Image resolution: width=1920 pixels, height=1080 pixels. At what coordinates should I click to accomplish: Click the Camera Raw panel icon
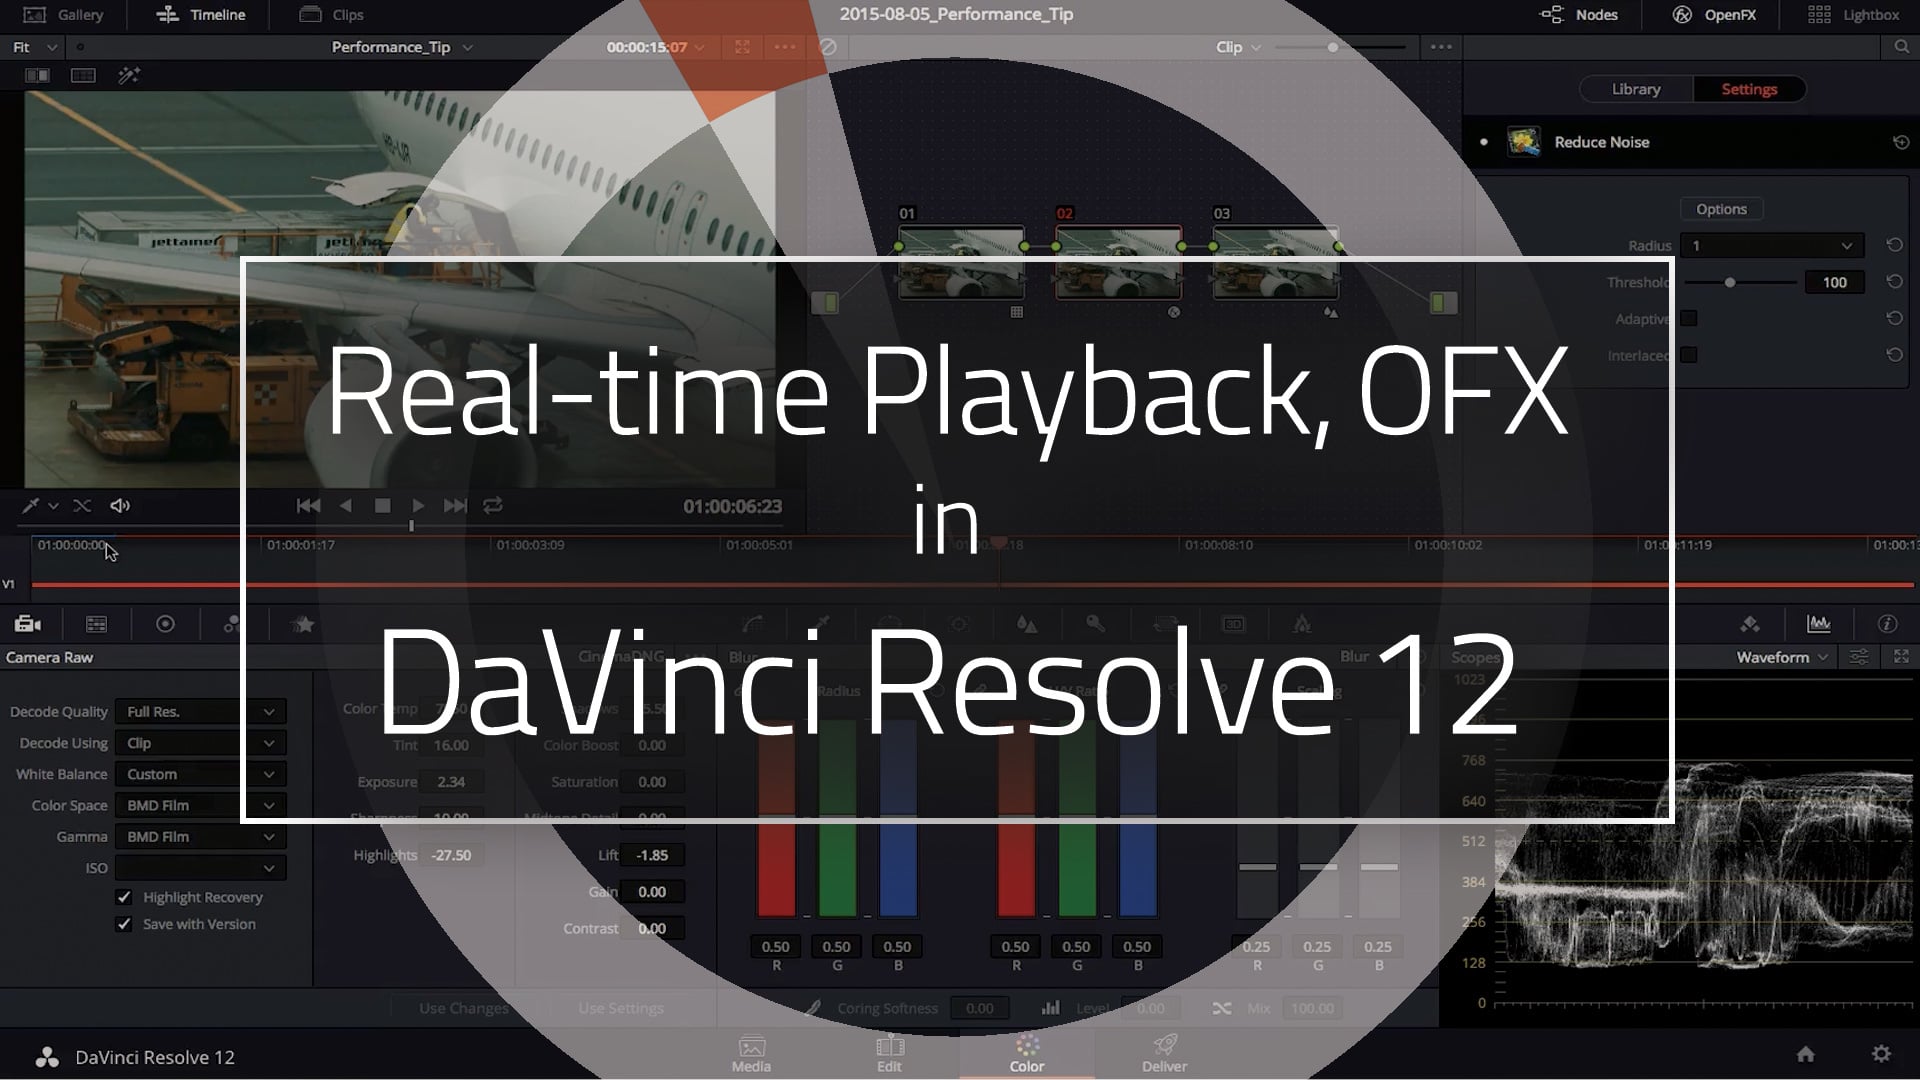26,622
